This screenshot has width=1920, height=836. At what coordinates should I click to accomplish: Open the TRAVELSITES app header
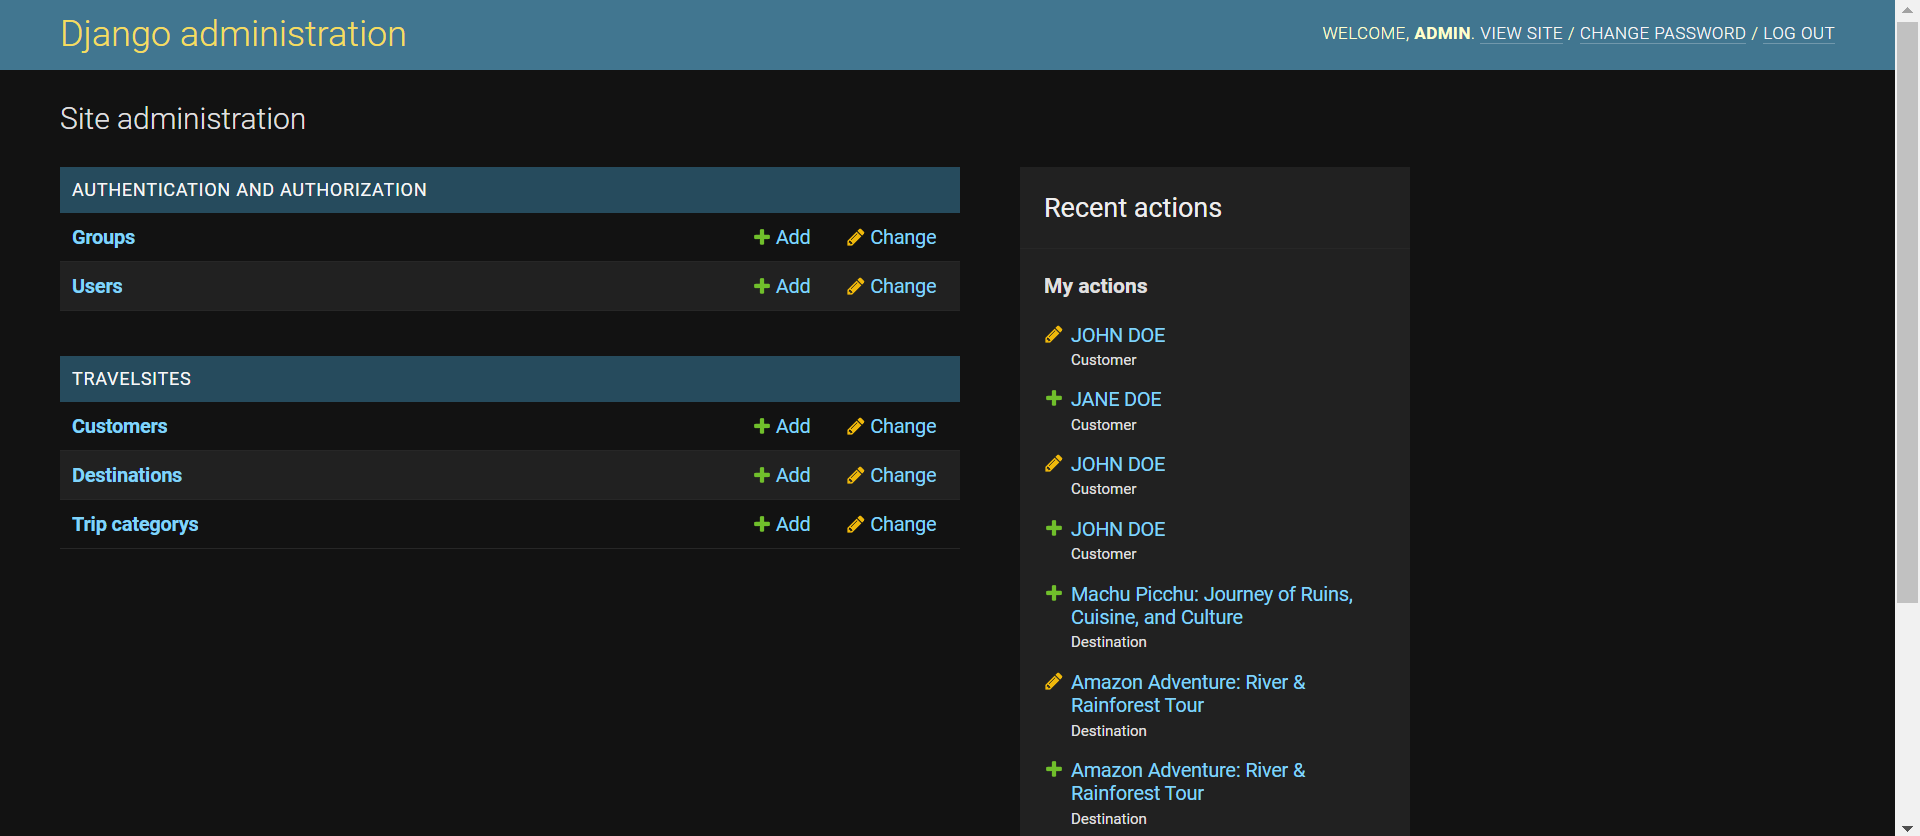click(x=131, y=379)
